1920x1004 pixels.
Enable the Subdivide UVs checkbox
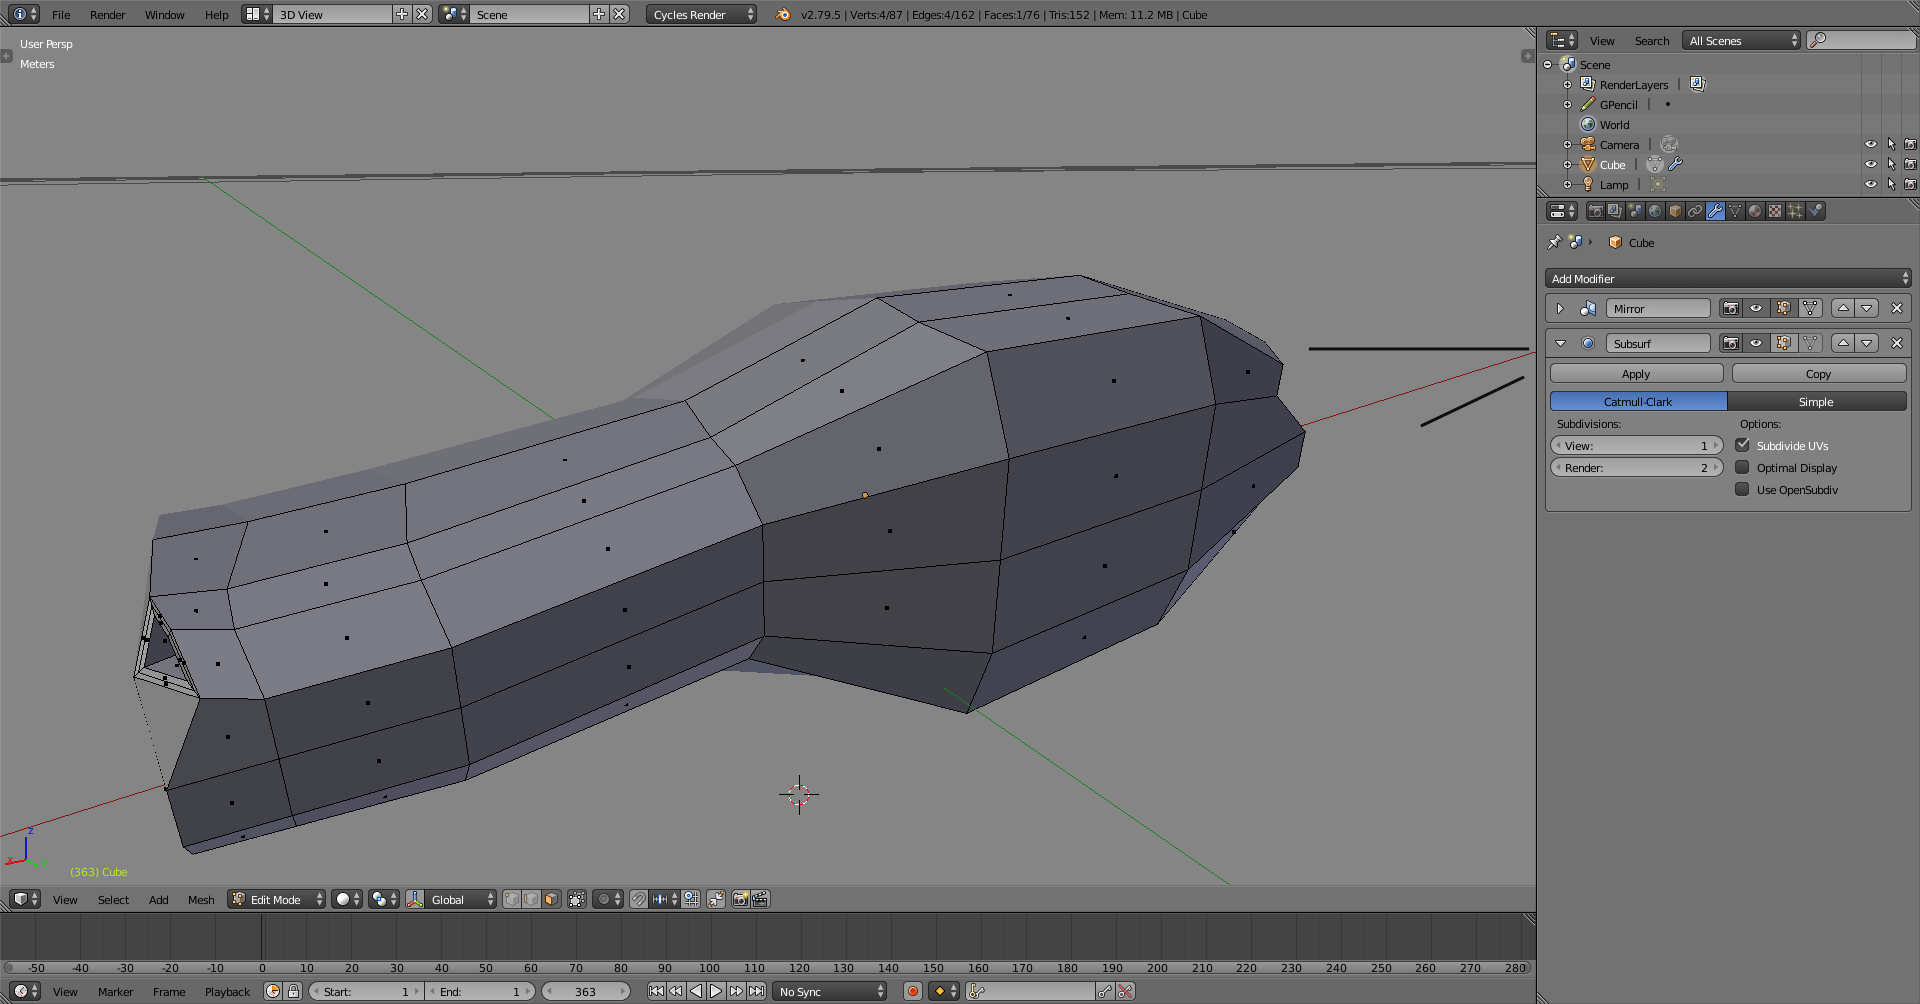click(1742, 445)
